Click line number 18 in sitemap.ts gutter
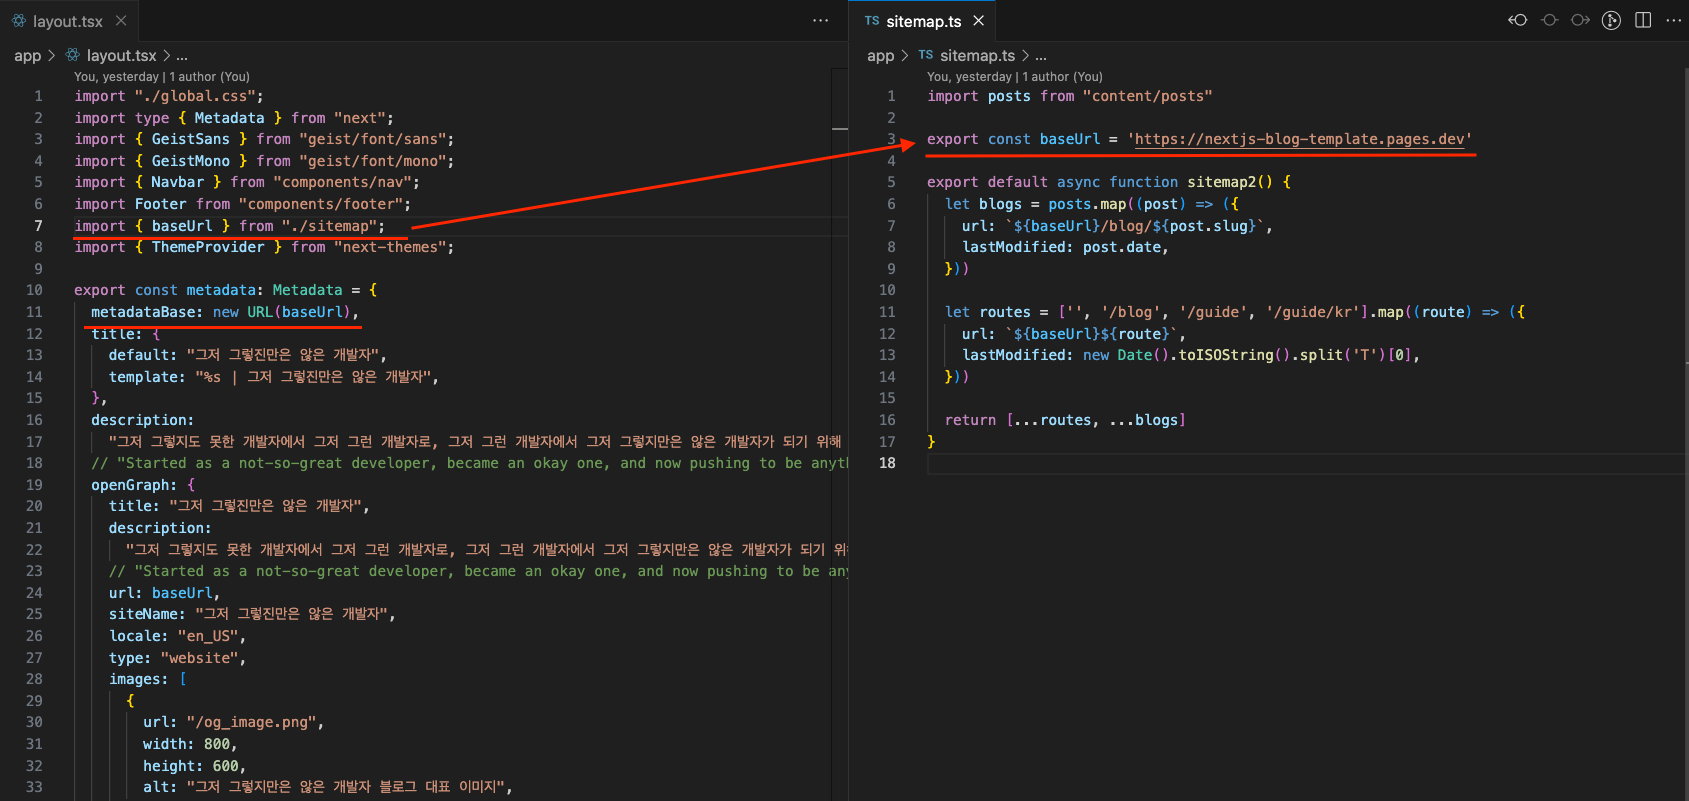Image resolution: width=1689 pixels, height=801 pixels. 887,463
